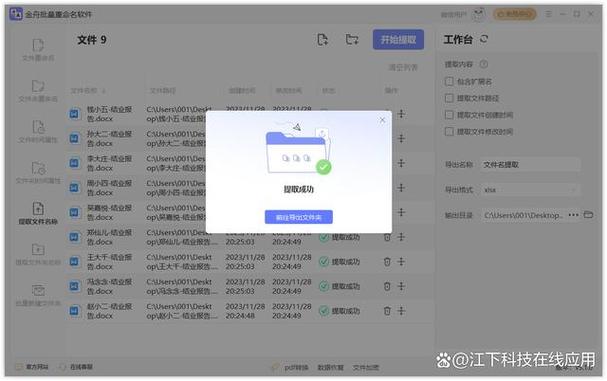This screenshot has height=381, width=607.
Task: Click the move icon for 孙大二 row
Action: (x=401, y=138)
